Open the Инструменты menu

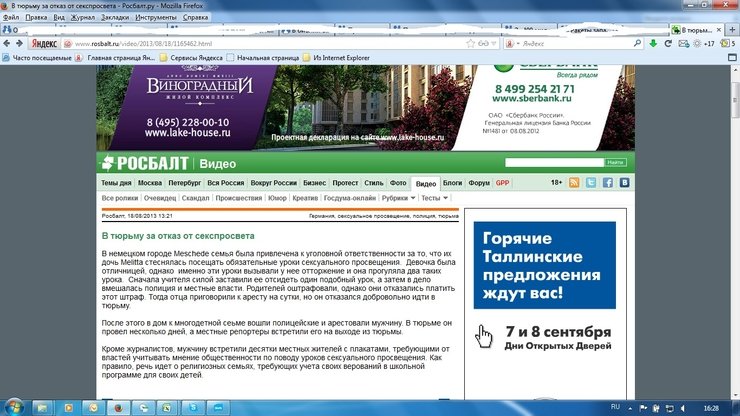tap(155, 17)
